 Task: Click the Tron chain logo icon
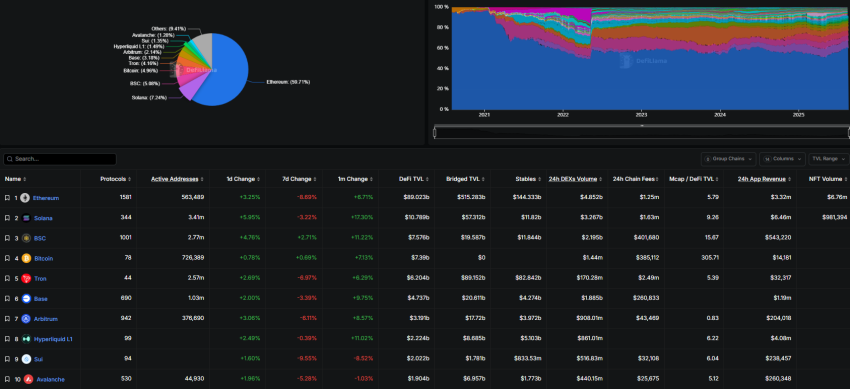(25, 278)
